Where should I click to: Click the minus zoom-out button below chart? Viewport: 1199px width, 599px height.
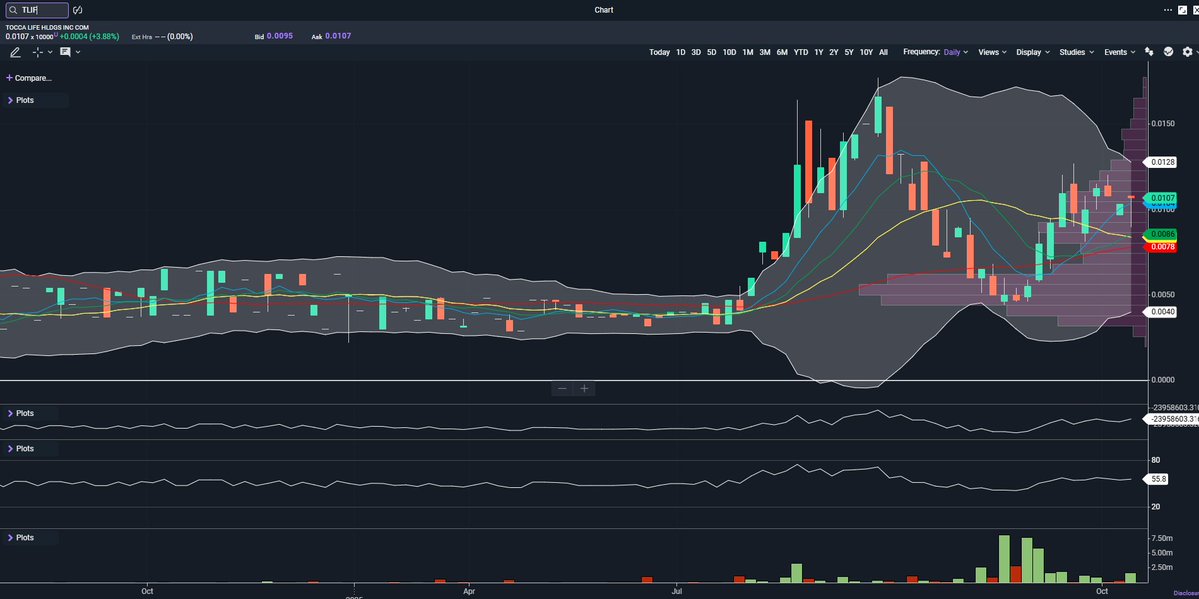(x=562, y=389)
